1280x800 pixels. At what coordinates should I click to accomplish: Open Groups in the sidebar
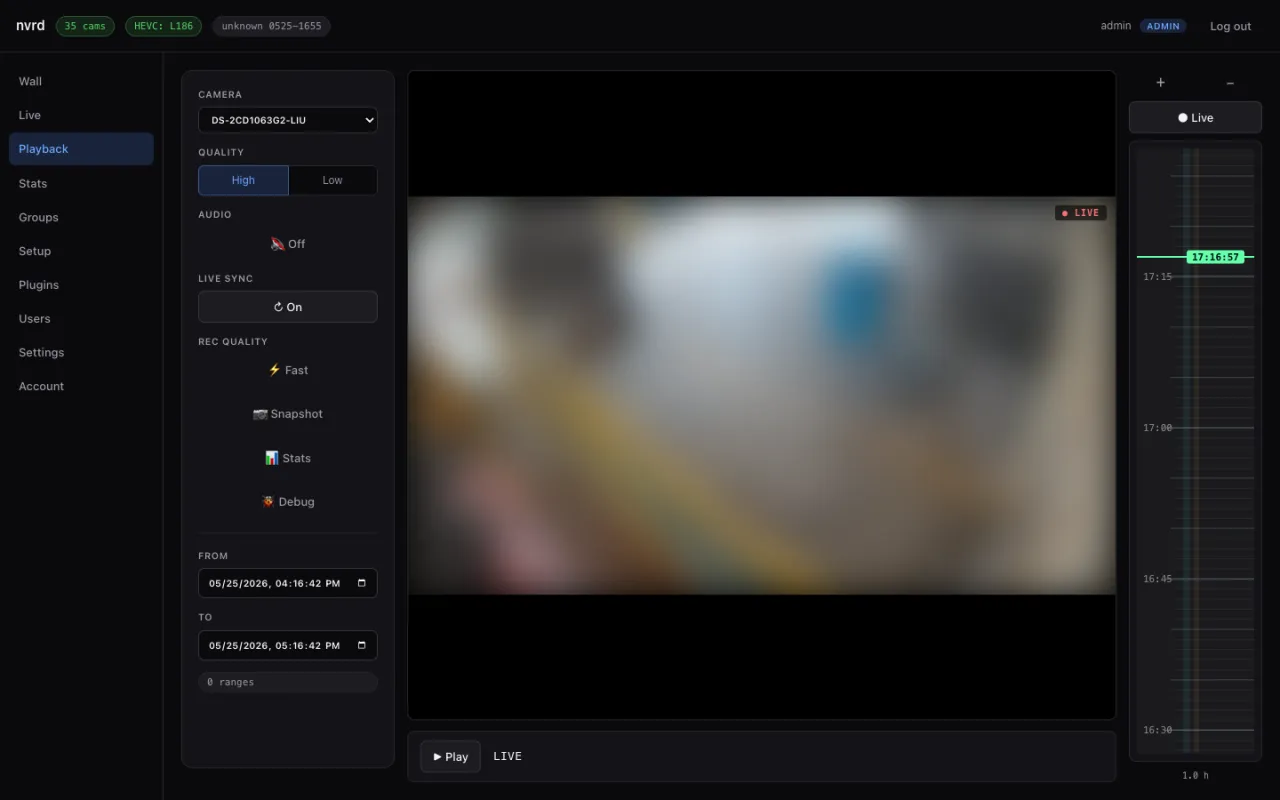pyautogui.click(x=81, y=217)
